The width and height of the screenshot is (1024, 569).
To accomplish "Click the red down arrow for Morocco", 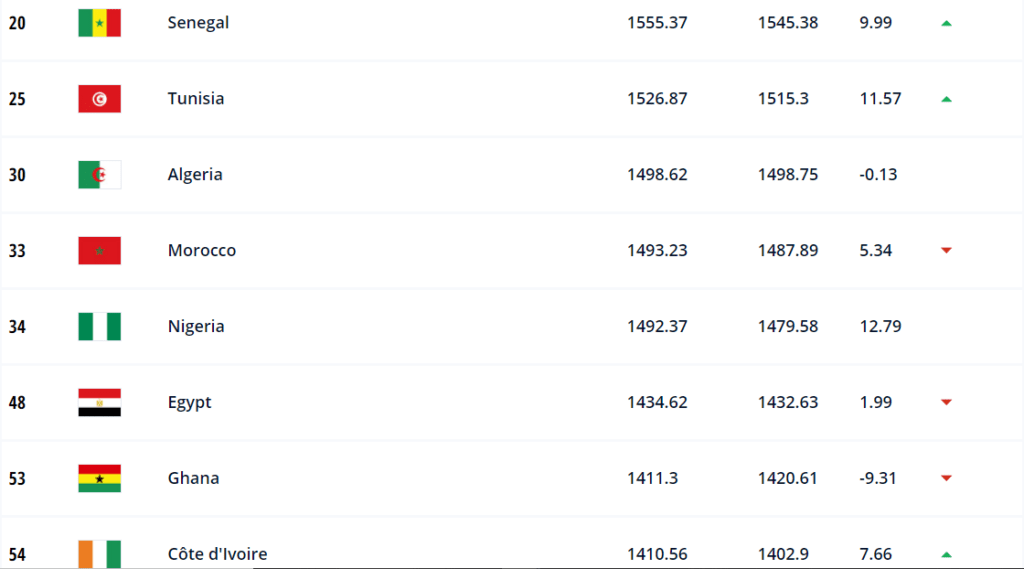I will (946, 250).
